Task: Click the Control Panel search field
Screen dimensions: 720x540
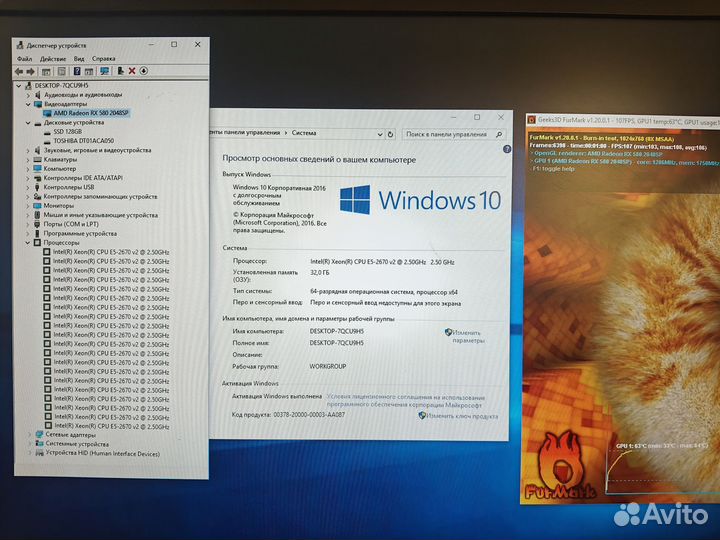Action: tap(448, 132)
